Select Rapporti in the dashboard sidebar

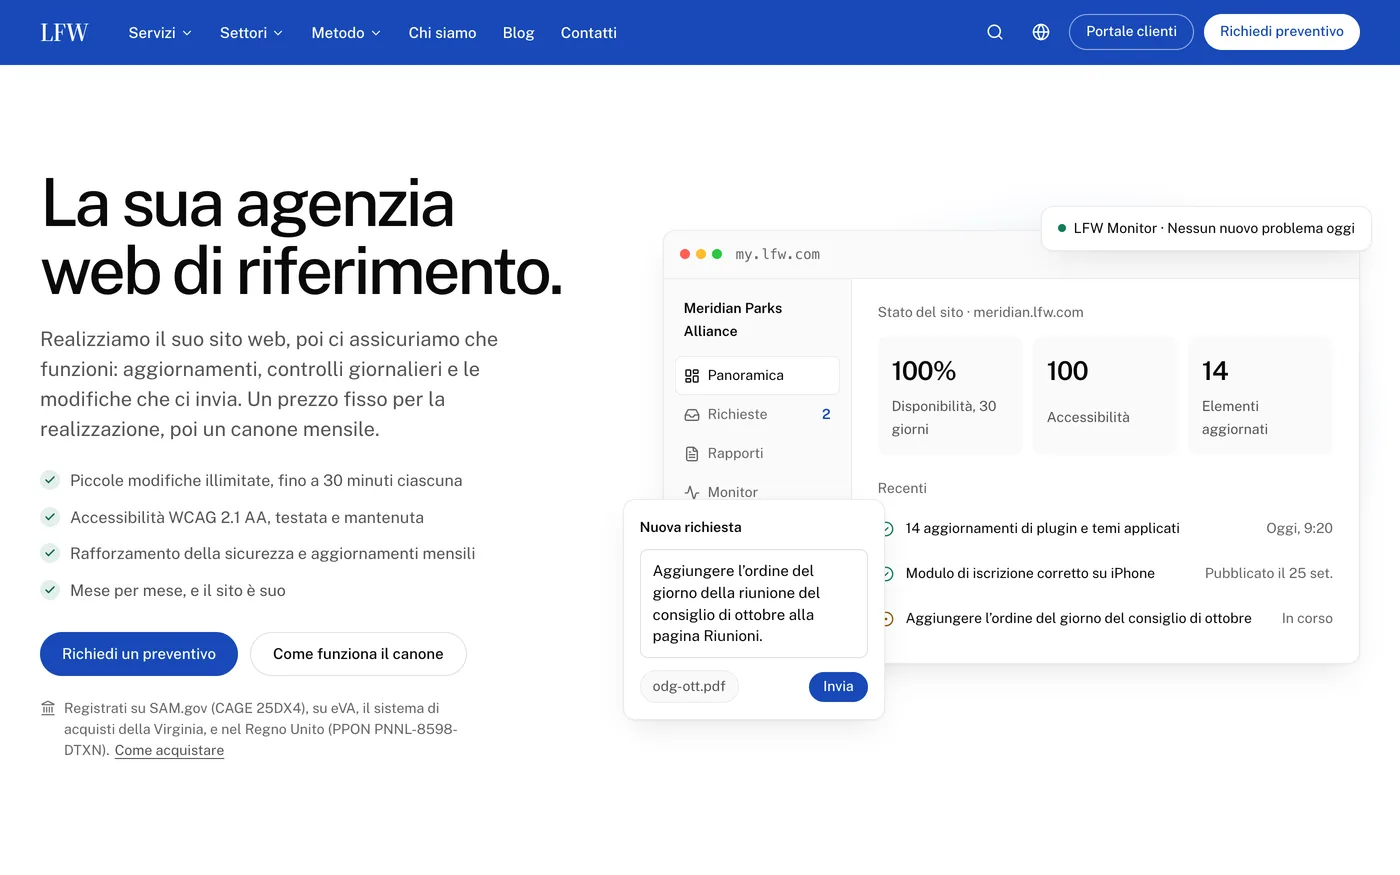point(757,454)
